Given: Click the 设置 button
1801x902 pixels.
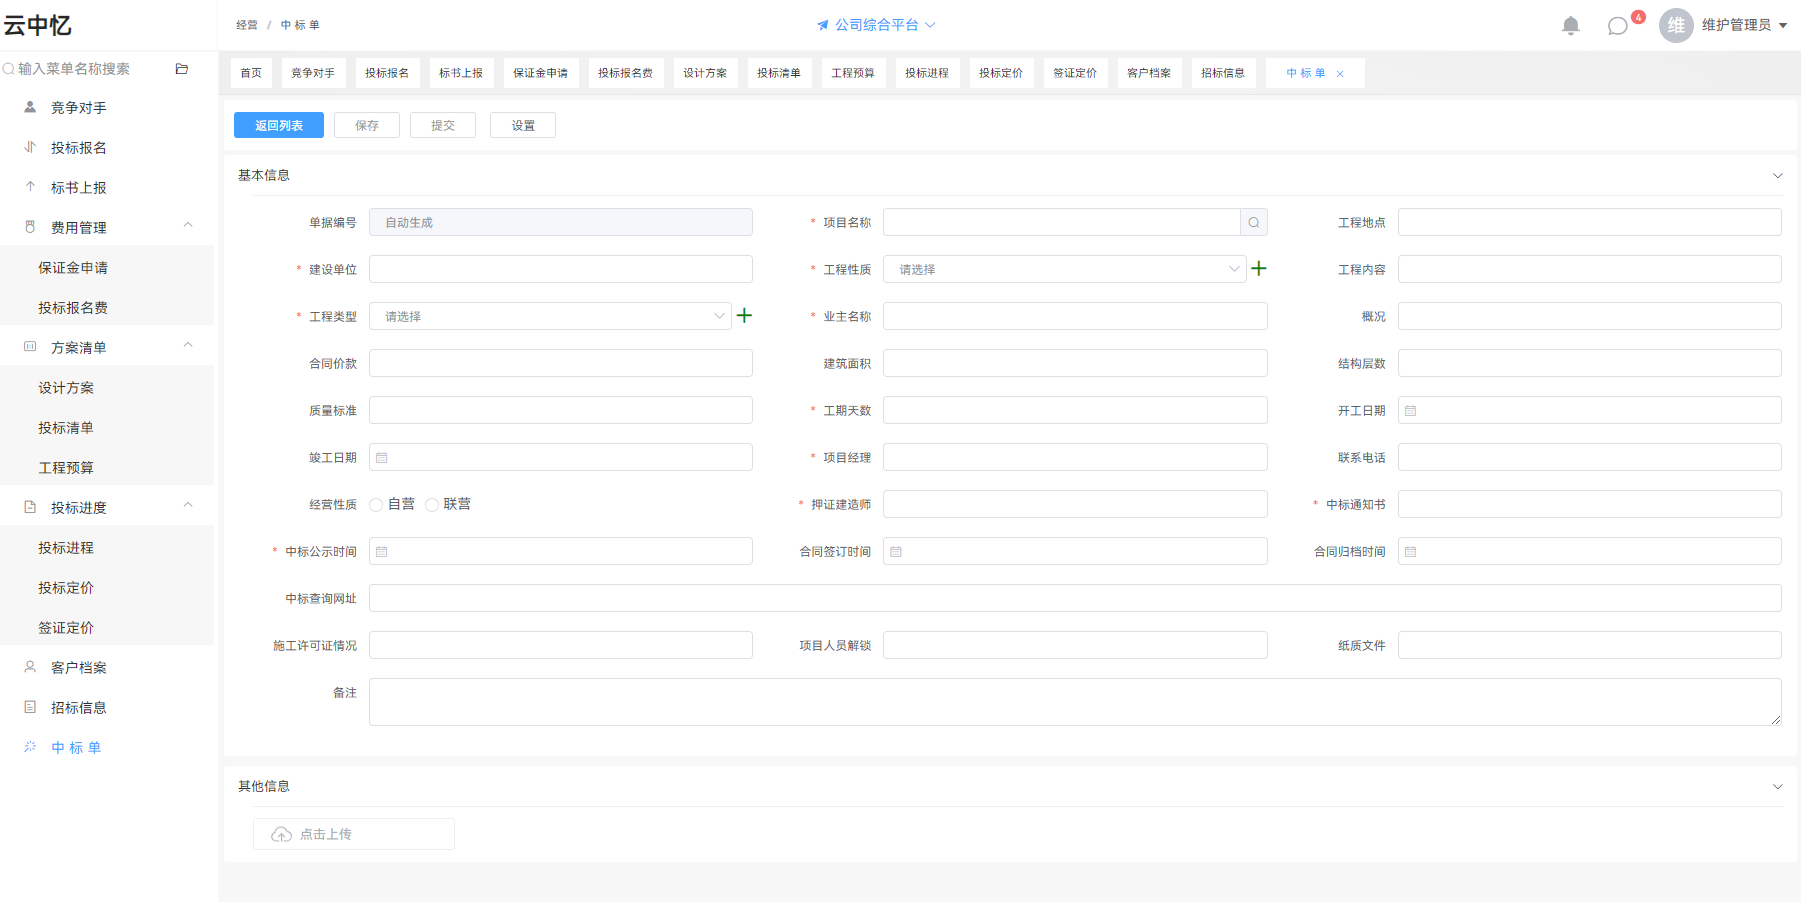Looking at the screenshot, I should click(523, 125).
